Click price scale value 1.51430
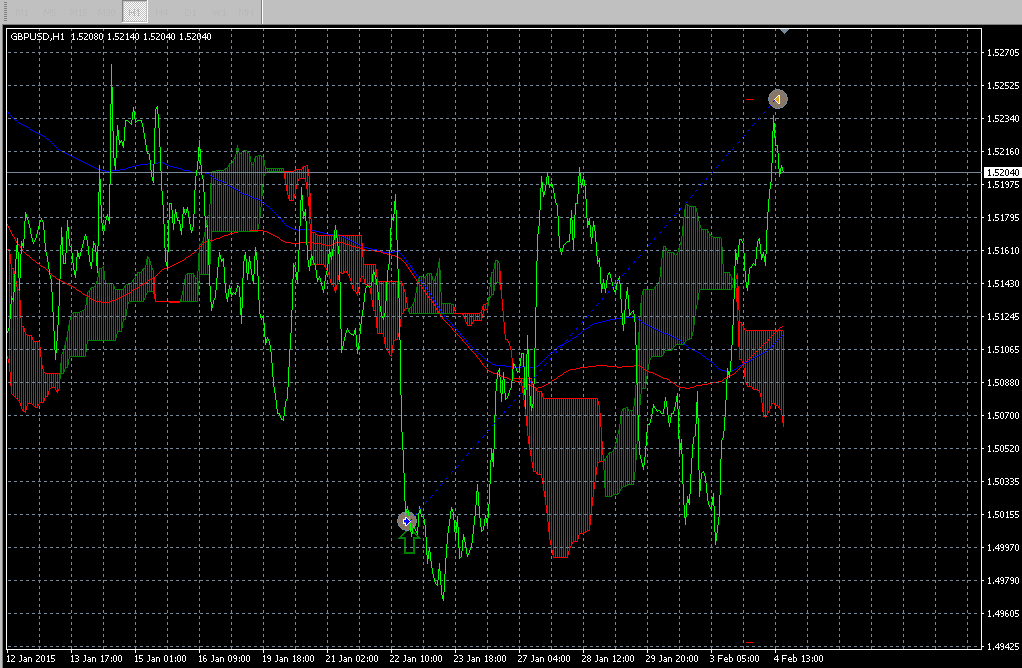1022x668 pixels. (1002, 283)
